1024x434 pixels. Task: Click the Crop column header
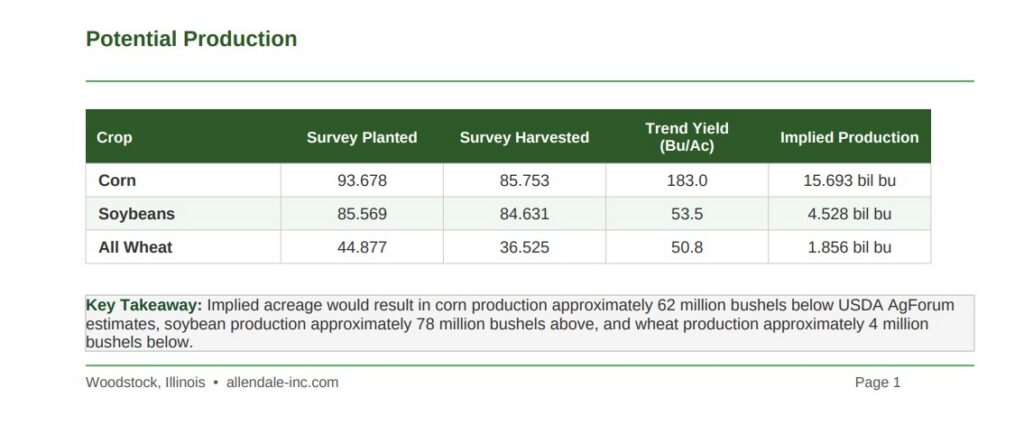coord(114,137)
